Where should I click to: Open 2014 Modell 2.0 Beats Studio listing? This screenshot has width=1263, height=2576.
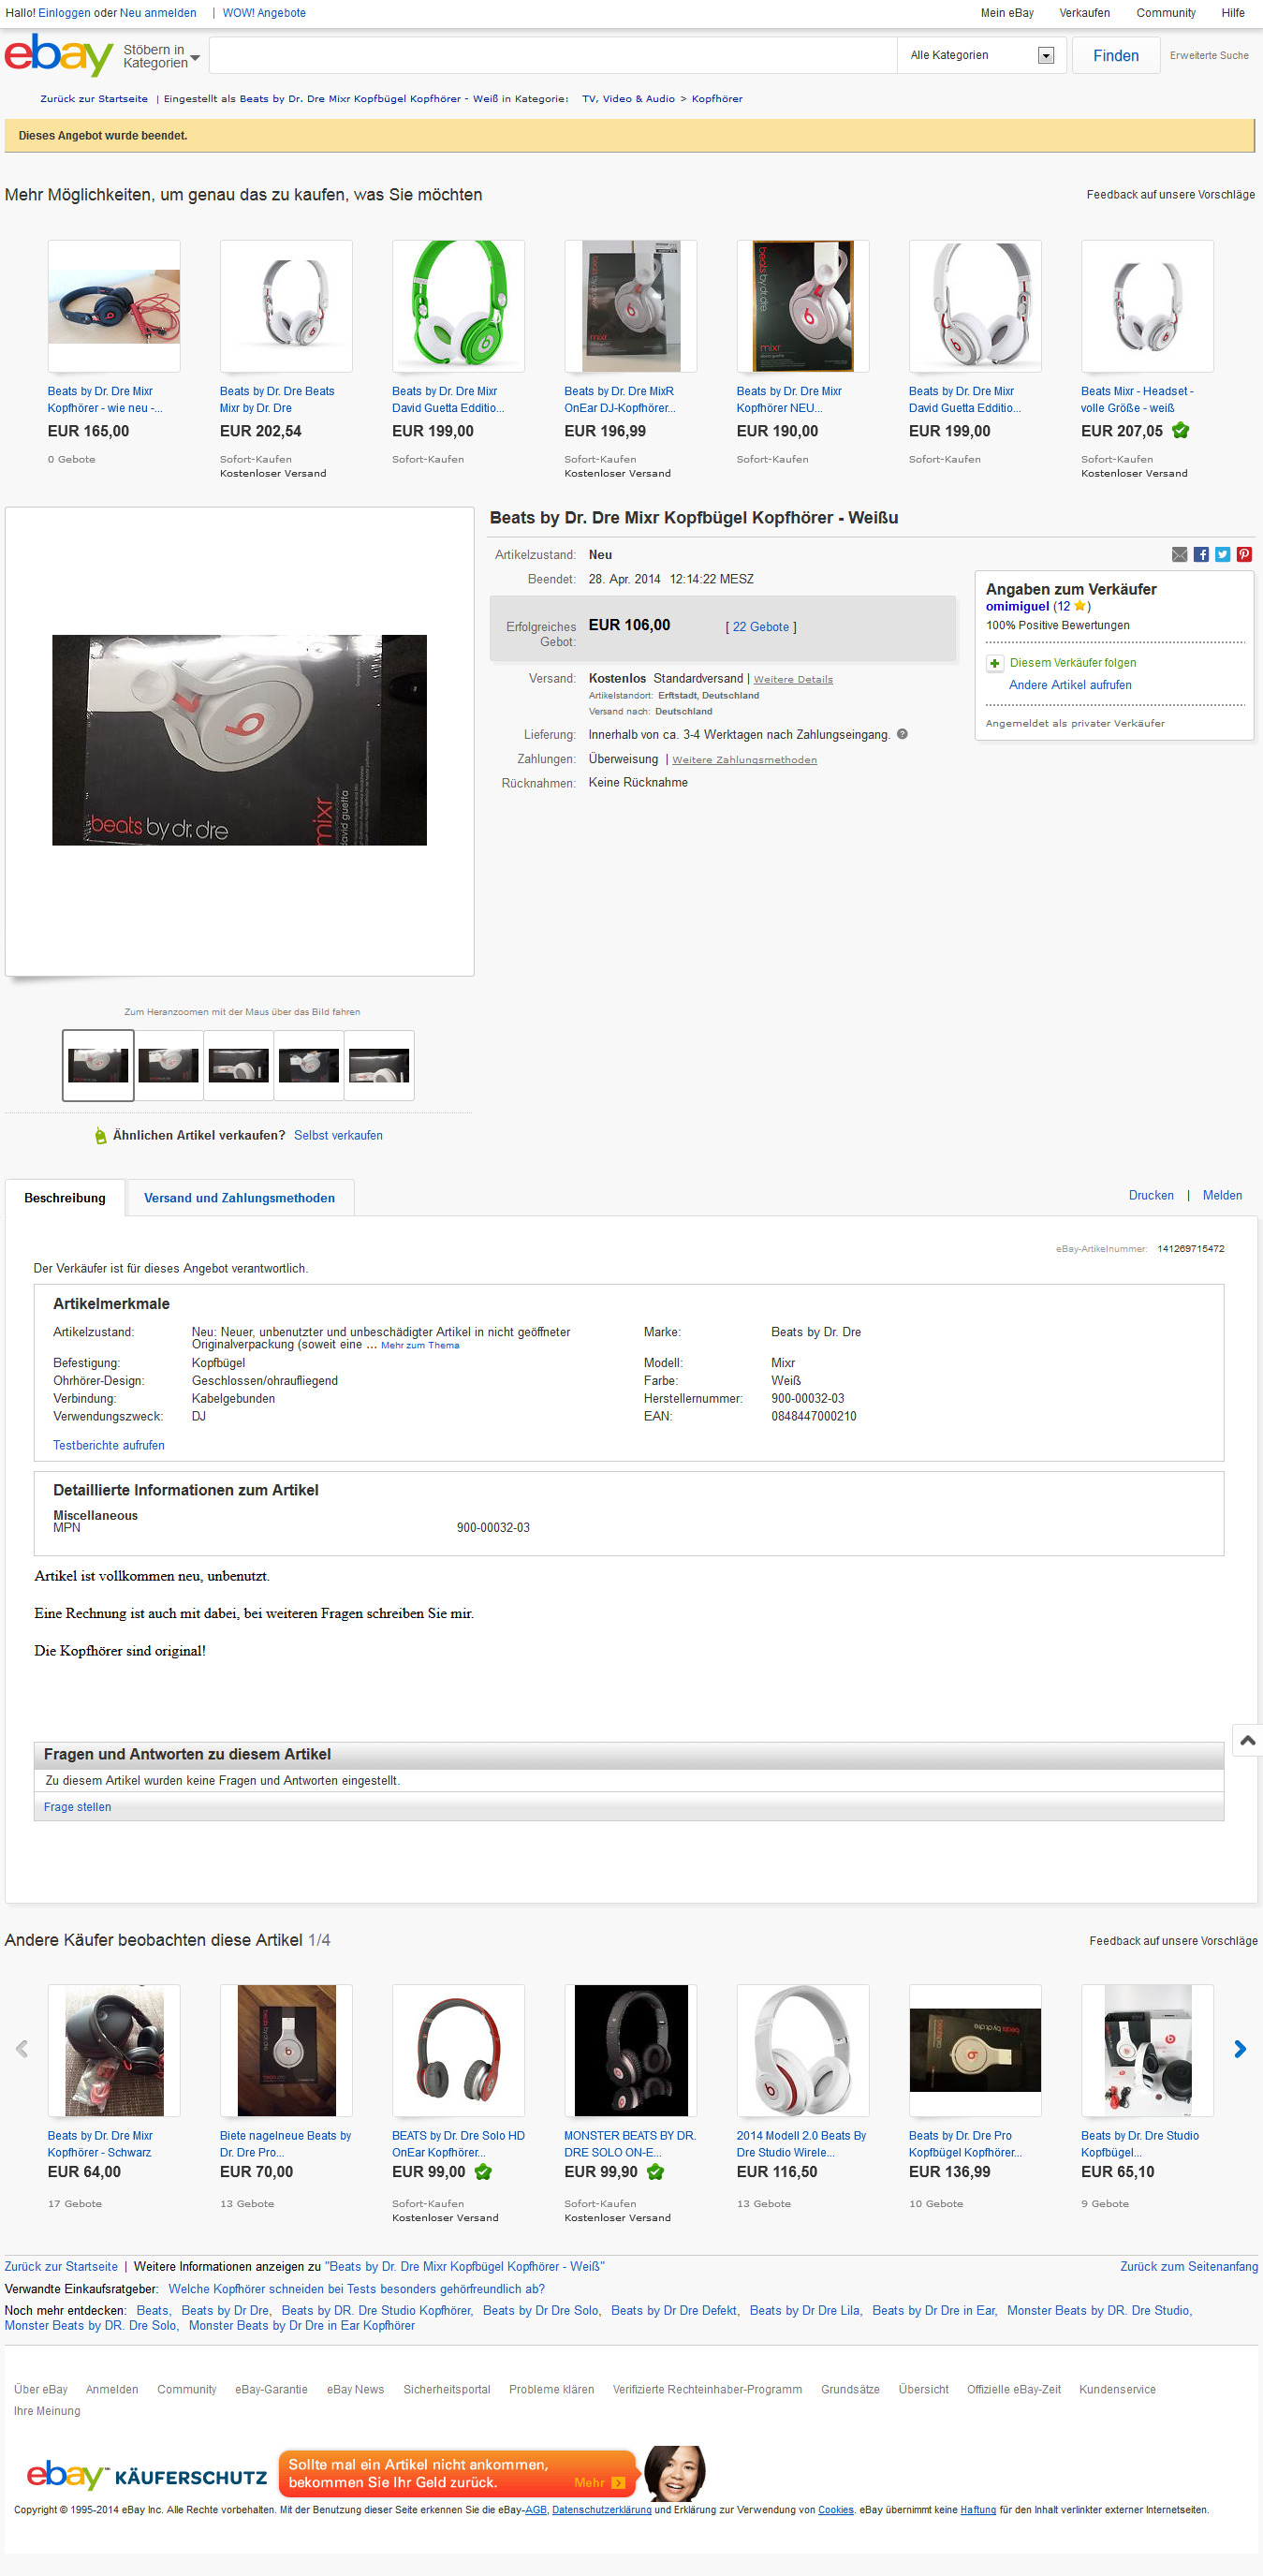point(801,2144)
